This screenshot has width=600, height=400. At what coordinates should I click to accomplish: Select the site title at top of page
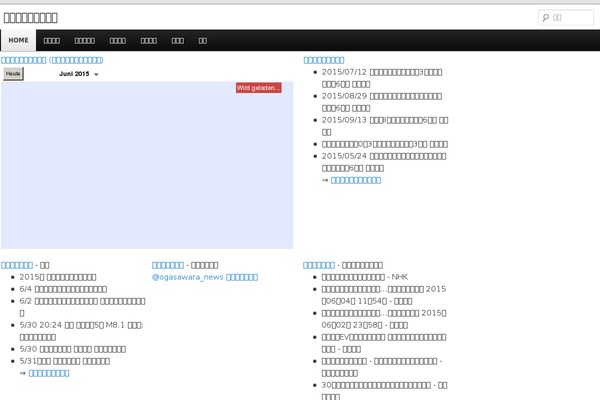31,18
